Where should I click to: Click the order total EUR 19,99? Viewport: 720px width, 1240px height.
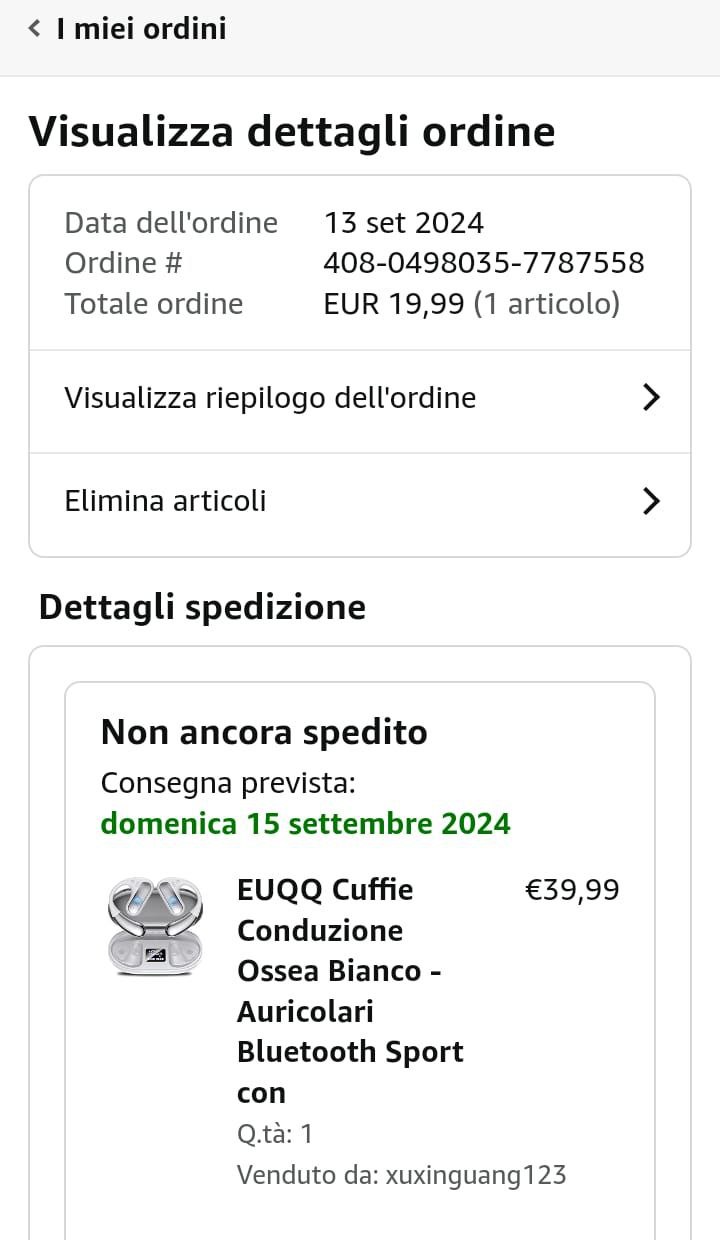coord(394,303)
